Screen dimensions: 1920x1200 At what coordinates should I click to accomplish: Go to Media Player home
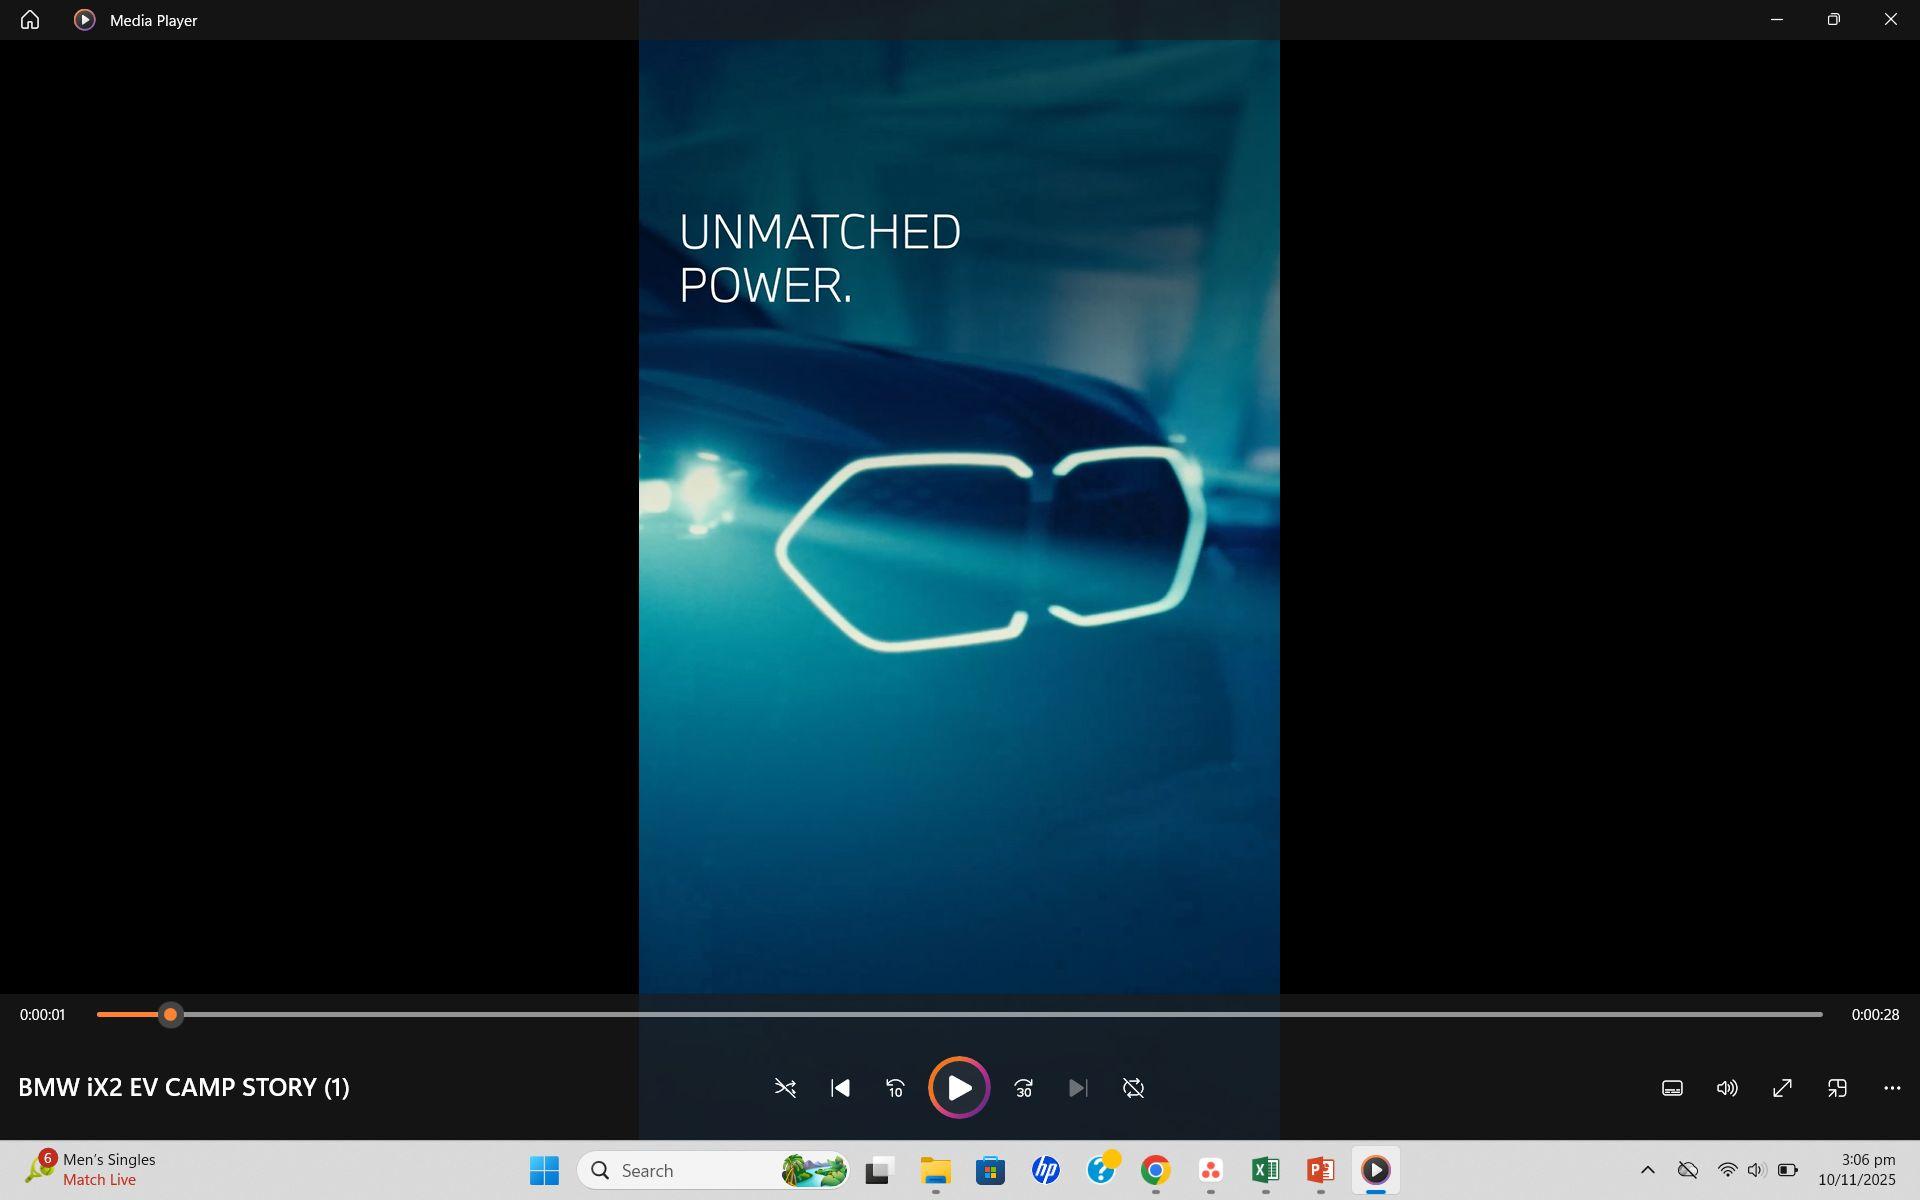[x=30, y=20]
